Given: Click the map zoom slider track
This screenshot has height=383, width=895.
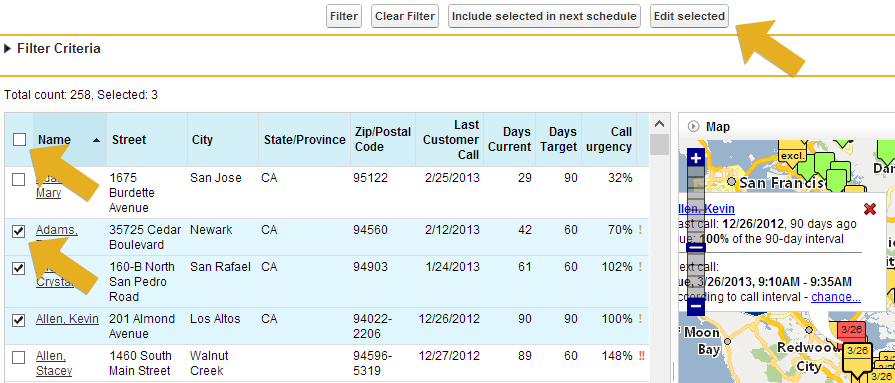Looking at the screenshot, I should (696, 232).
